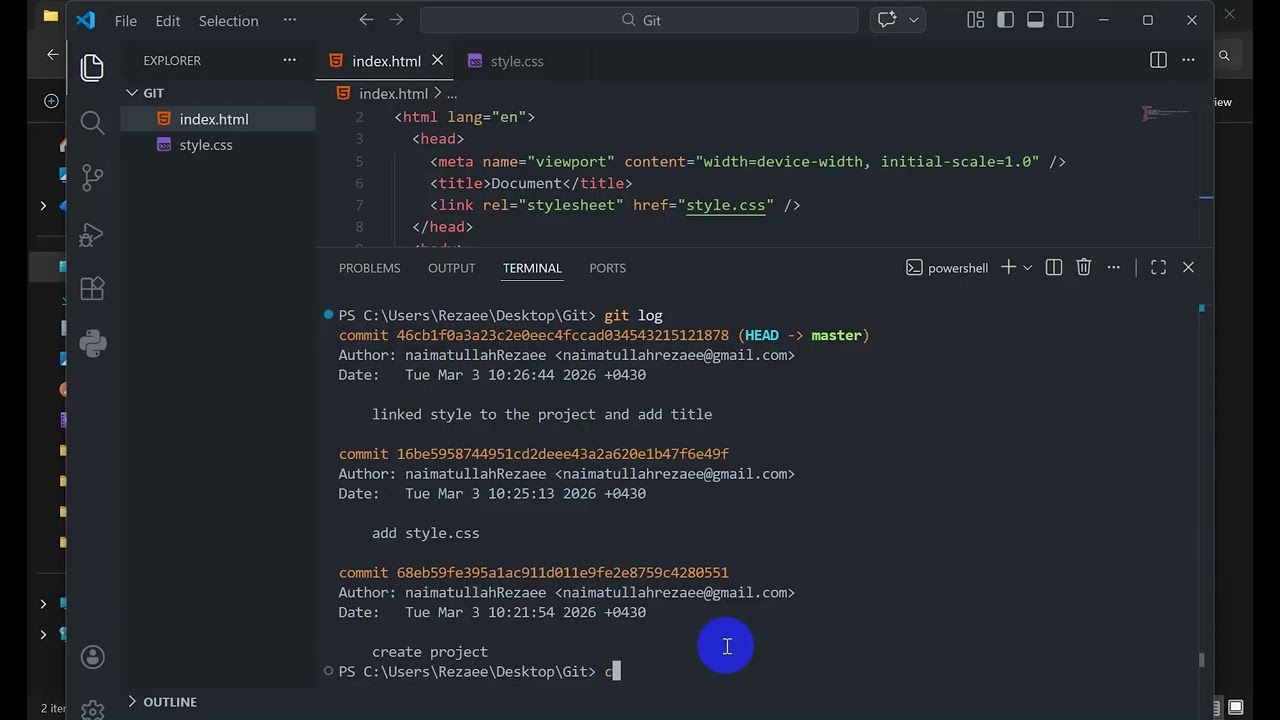Open the Run and Debug view
Screen dimensions: 1280x720
point(92,234)
